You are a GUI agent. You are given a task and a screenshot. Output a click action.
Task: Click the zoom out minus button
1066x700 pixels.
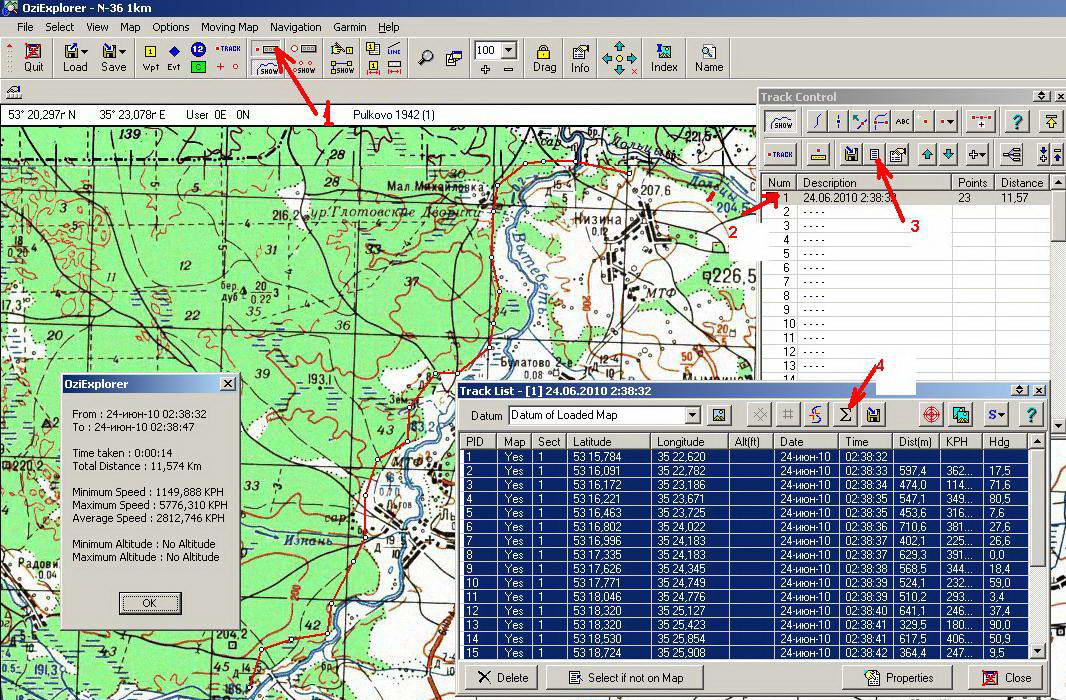click(x=508, y=69)
